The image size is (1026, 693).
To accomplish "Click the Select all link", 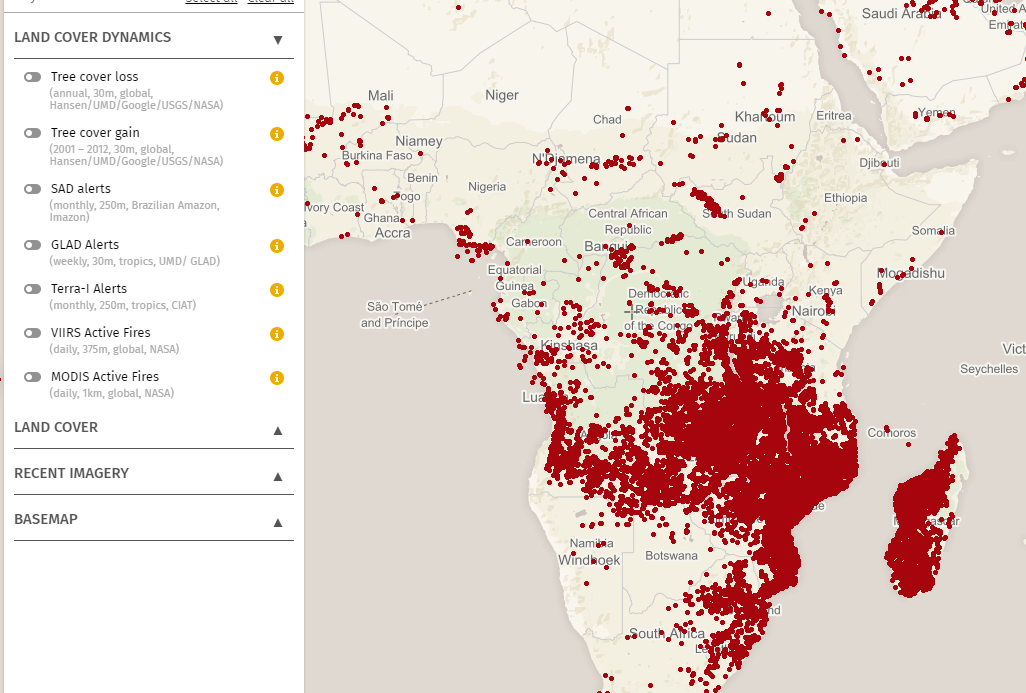I will (x=209, y=2).
